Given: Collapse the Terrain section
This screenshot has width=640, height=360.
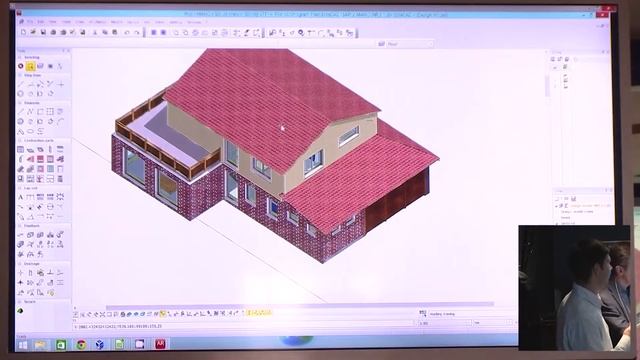Looking at the screenshot, I should click(x=20, y=302).
